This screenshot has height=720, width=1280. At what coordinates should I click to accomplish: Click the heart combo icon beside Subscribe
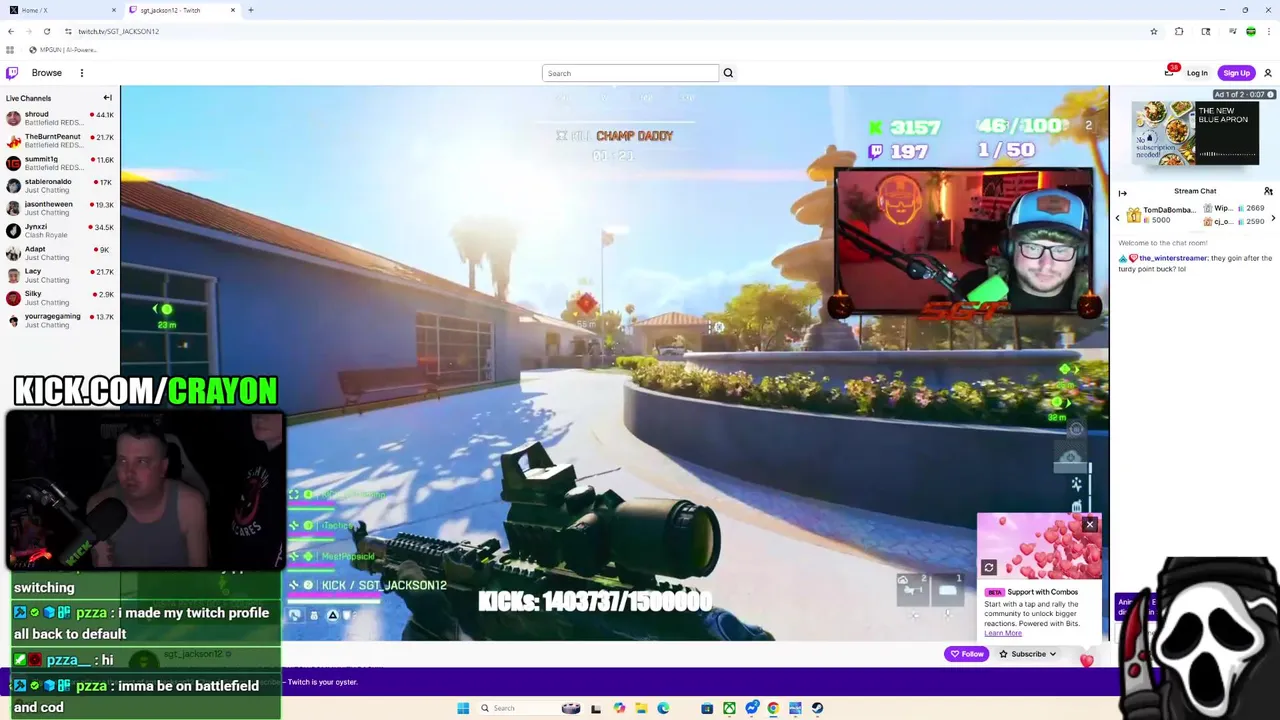pos(1087,659)
